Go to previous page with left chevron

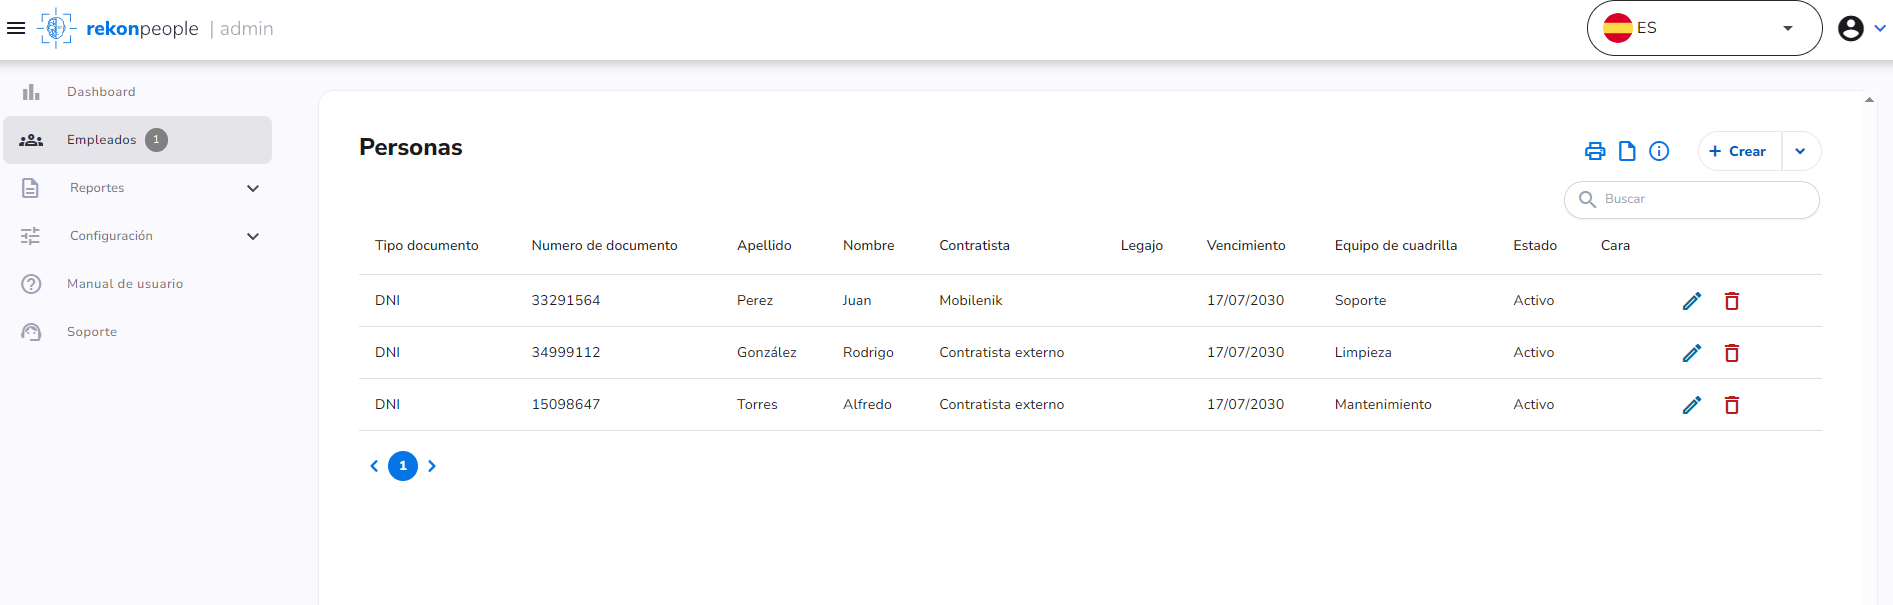(374, 466)
